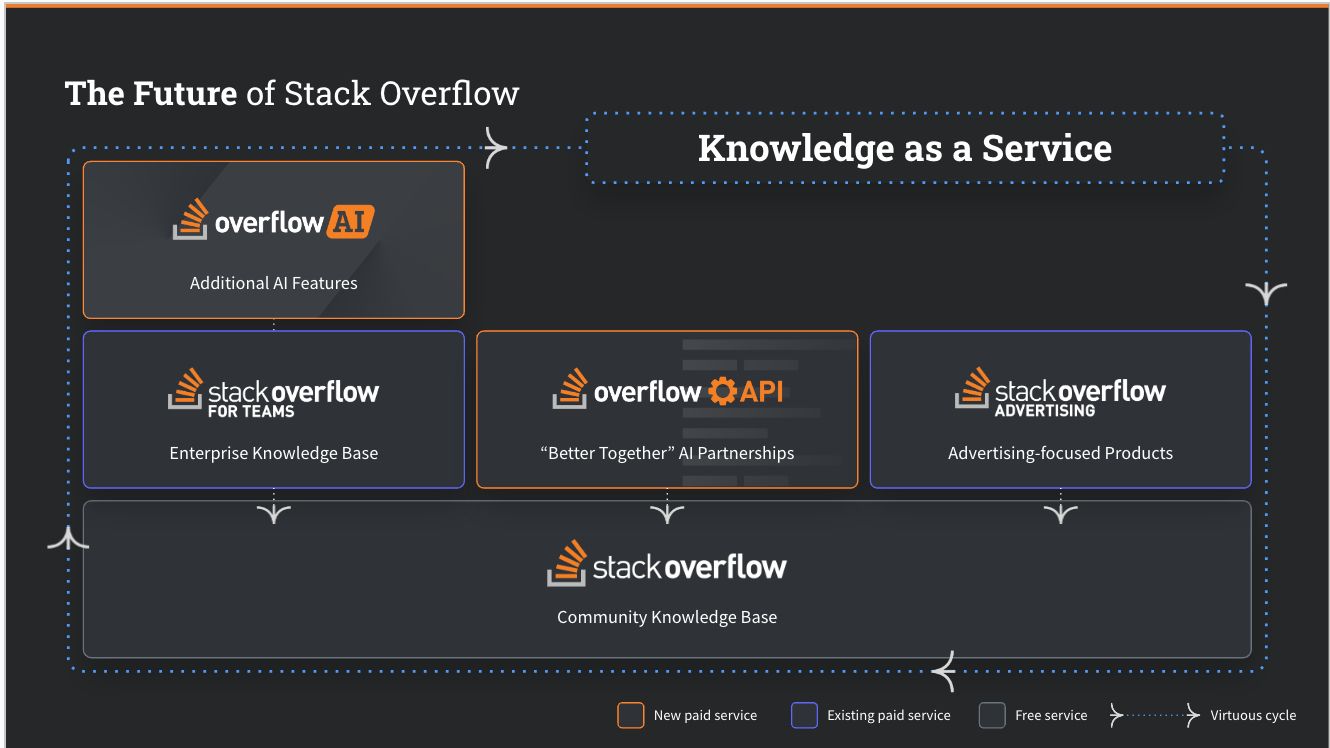Click the overflowAI logo
This screenshot has width=1330, height=748.
273,220
